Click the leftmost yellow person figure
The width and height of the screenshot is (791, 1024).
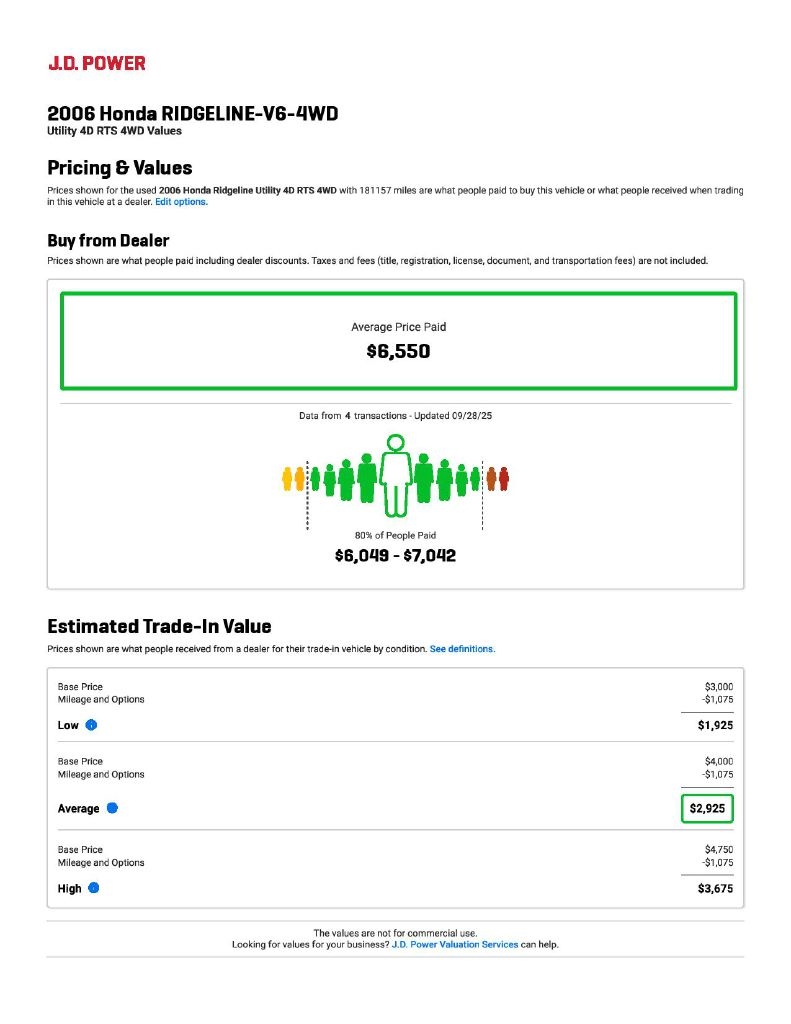(x=287, y=479)
